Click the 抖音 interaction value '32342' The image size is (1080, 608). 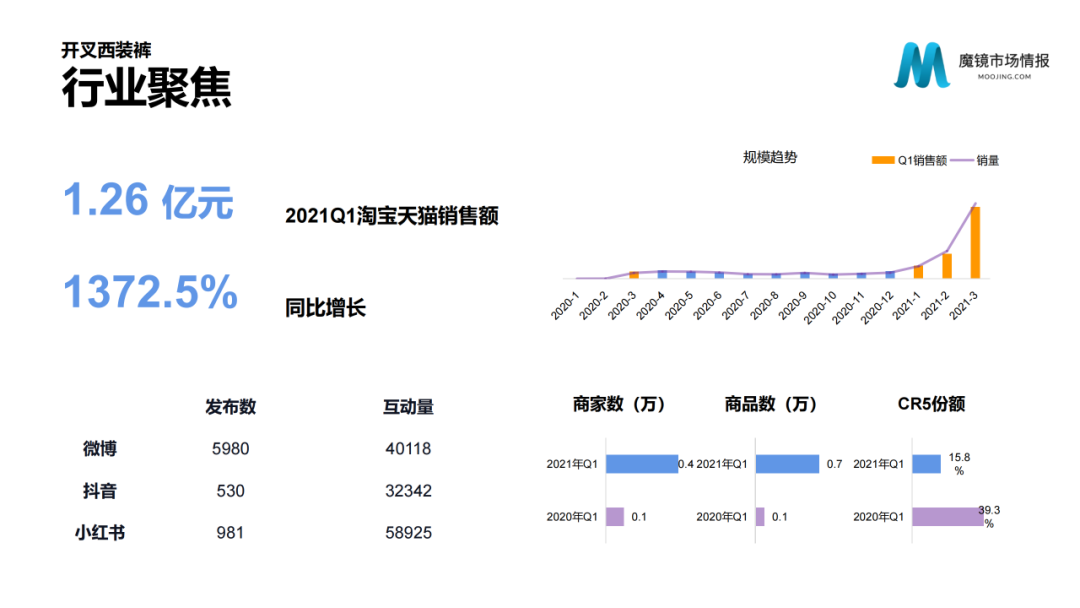point(408,491)
